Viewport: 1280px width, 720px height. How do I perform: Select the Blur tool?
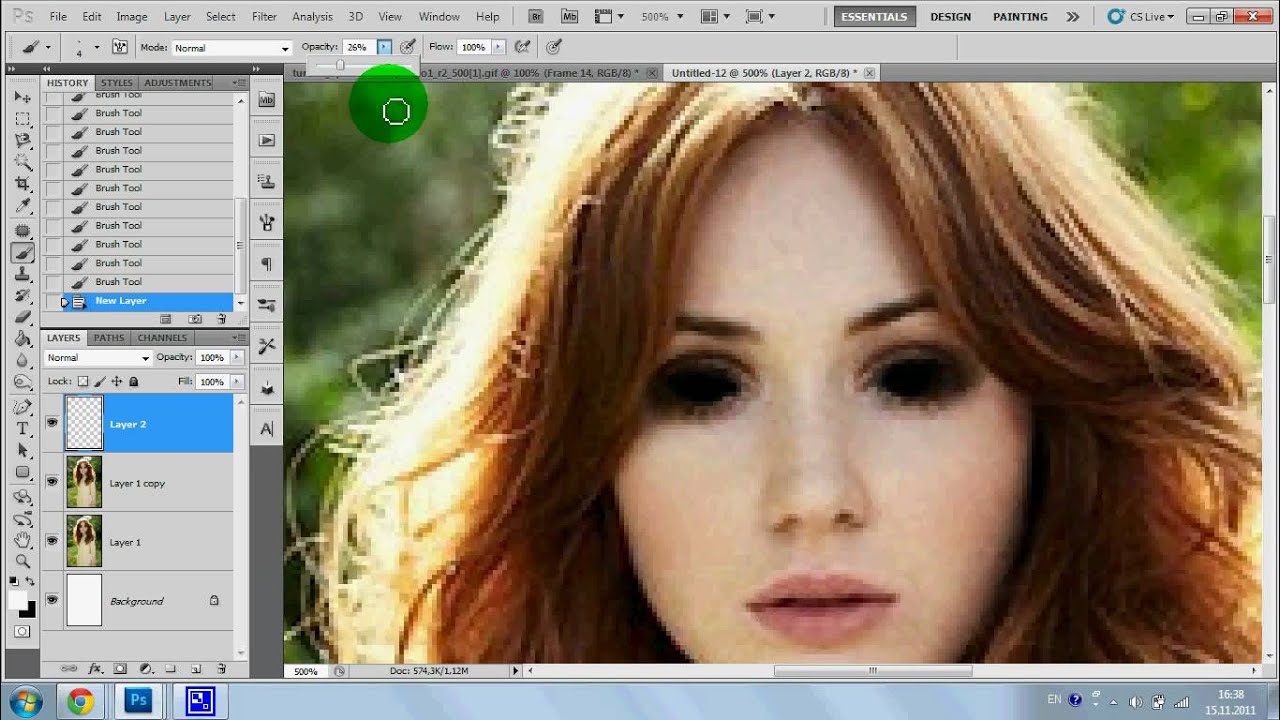(22, 361)
